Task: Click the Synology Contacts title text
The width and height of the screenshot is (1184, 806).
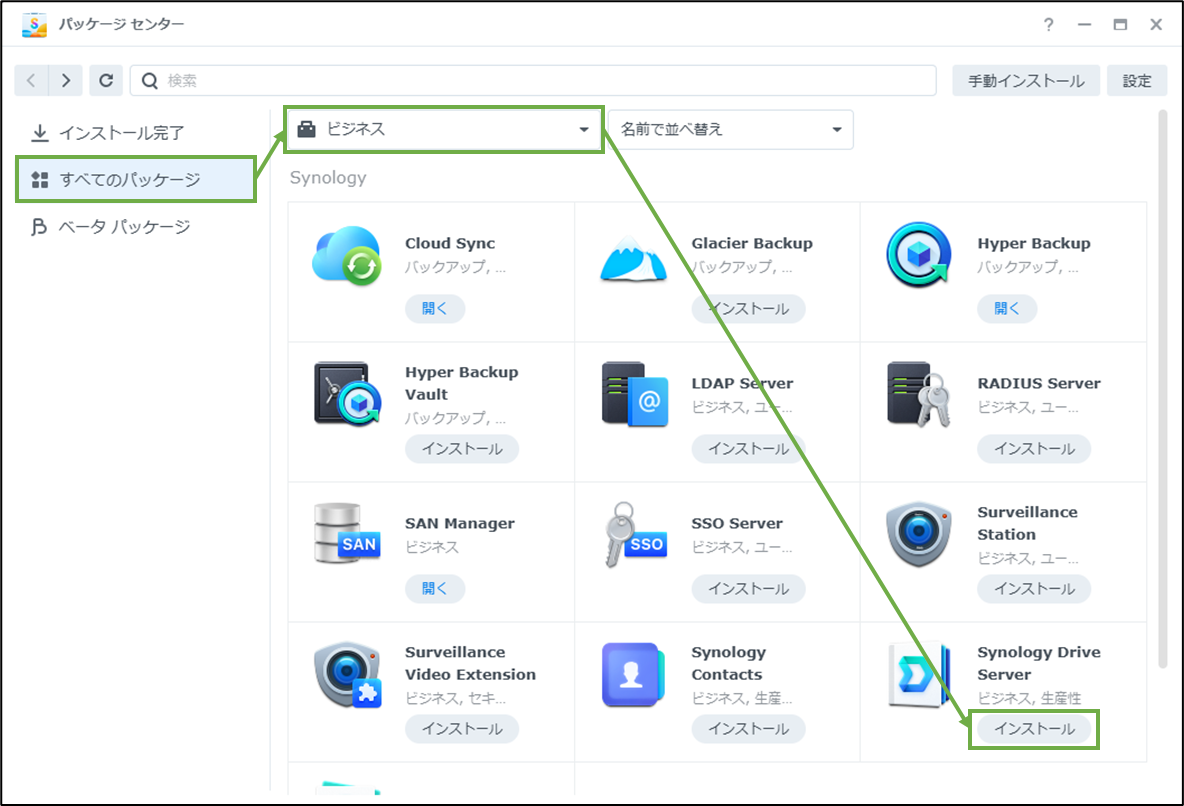Action: [x=729, y=663]
